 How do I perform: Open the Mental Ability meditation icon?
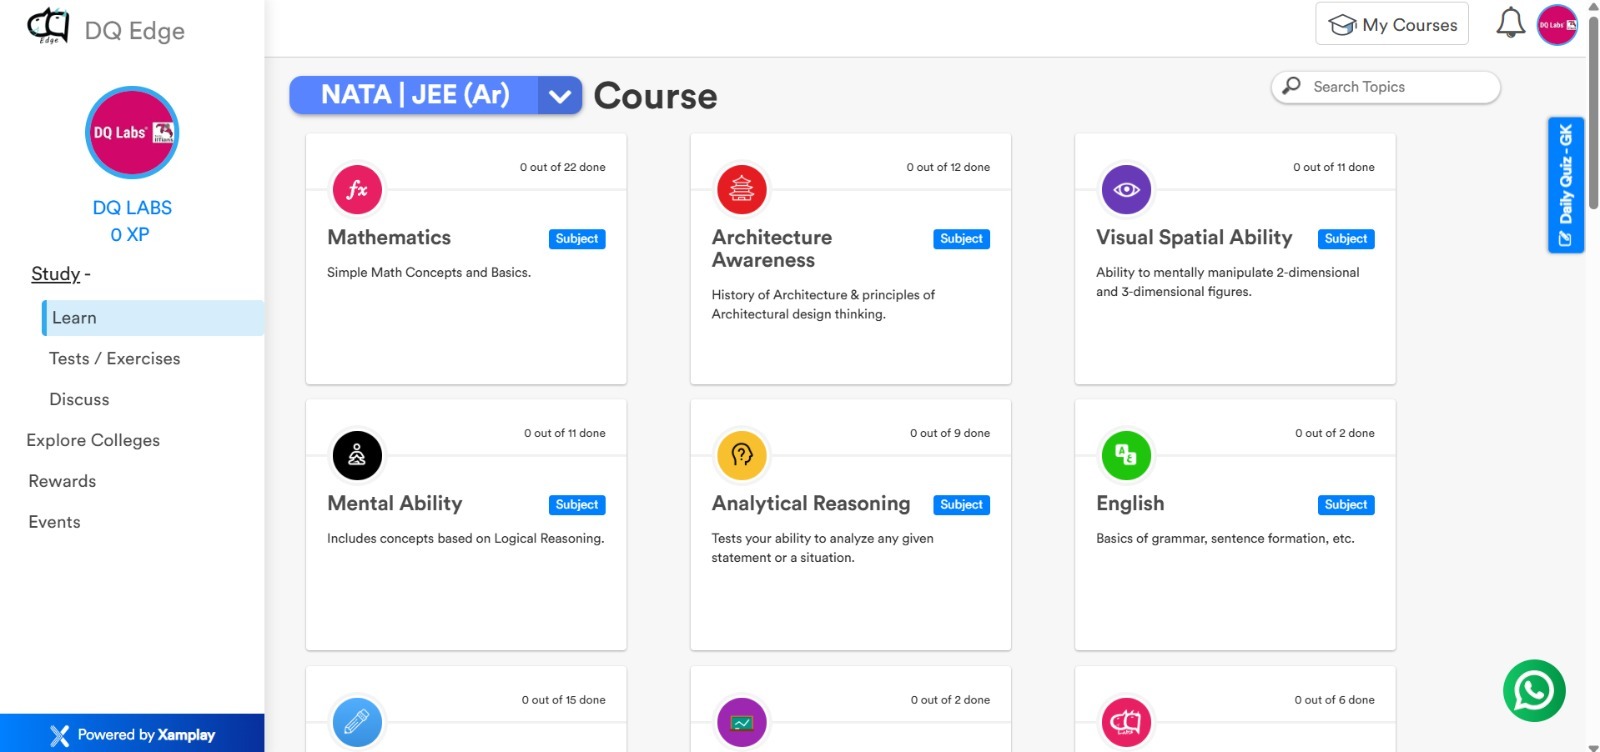click(x=357, y=456)
